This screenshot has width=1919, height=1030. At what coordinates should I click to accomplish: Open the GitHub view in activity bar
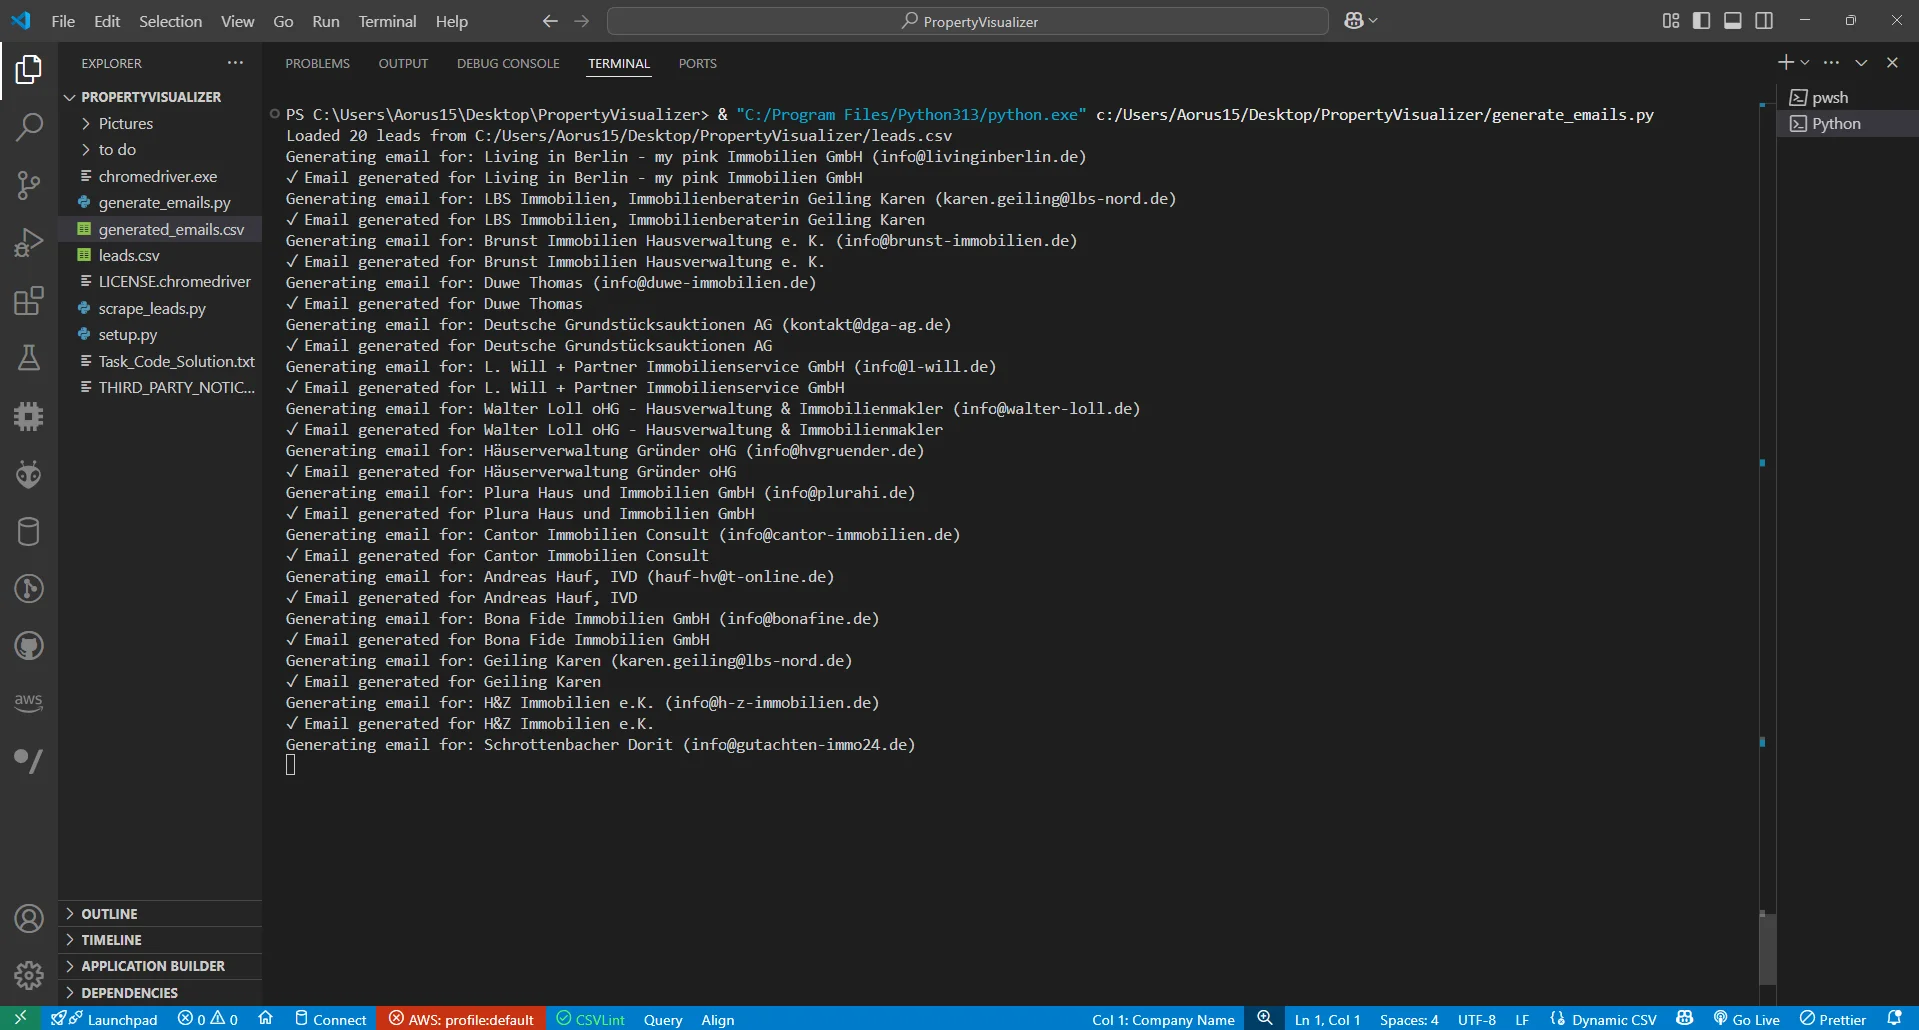click(29, 646)
